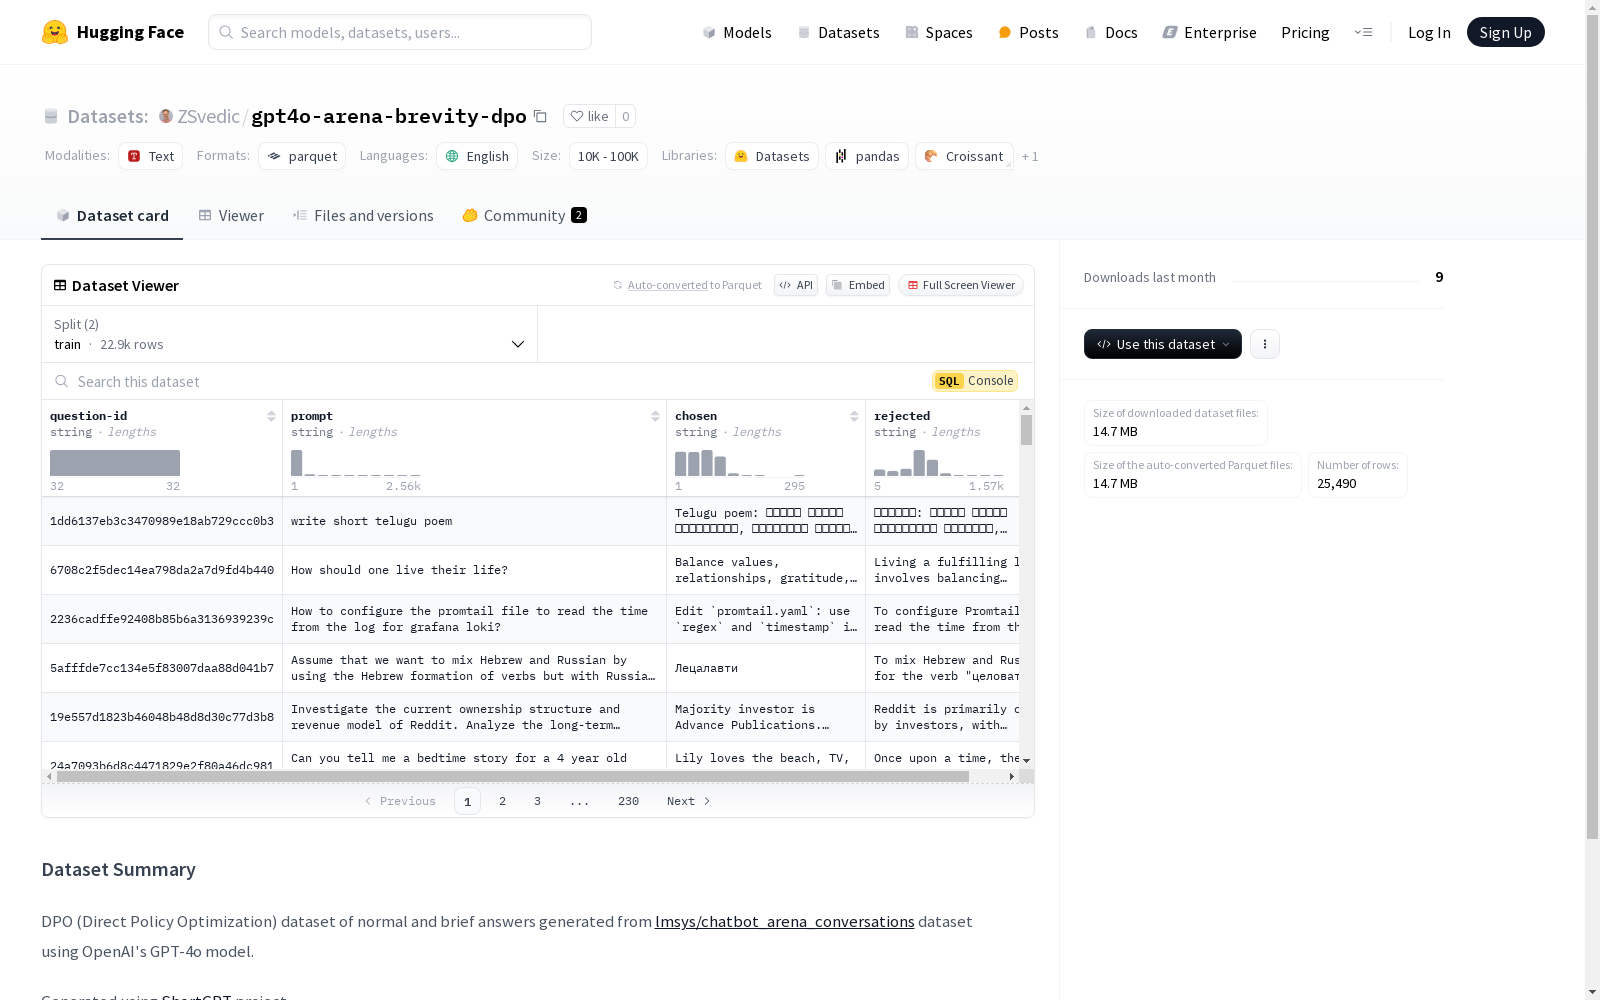
Task: Sort the prompt column arrows
Action: click(x=655, y=416)
